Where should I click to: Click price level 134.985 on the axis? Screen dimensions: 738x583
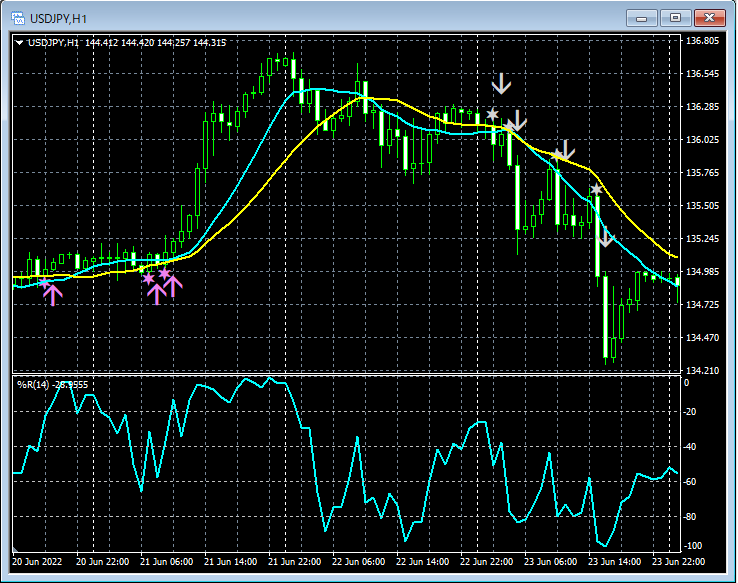[x=702, y=272]
